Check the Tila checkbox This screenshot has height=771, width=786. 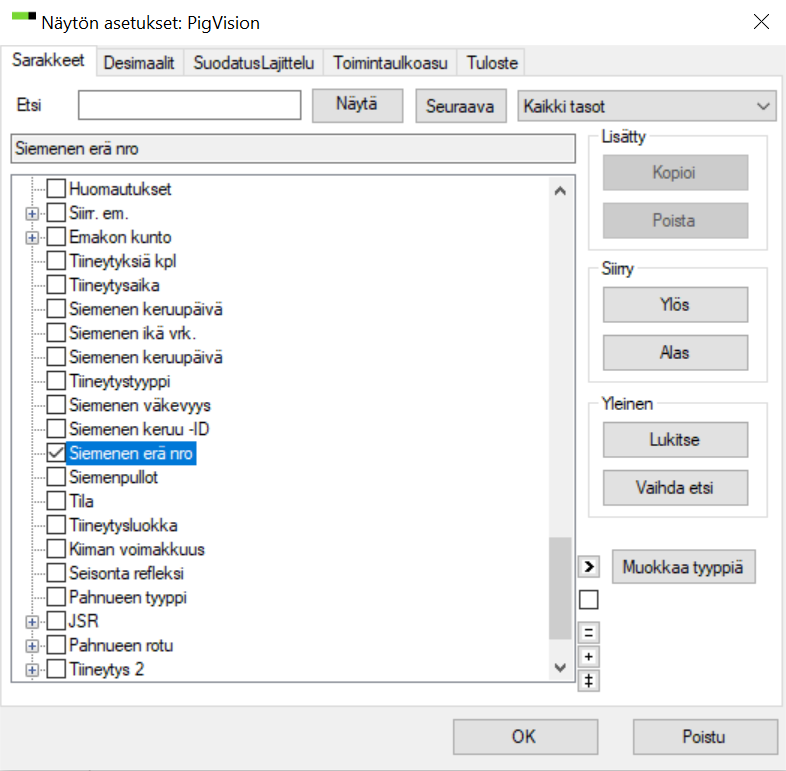click(x=56, y=501)
